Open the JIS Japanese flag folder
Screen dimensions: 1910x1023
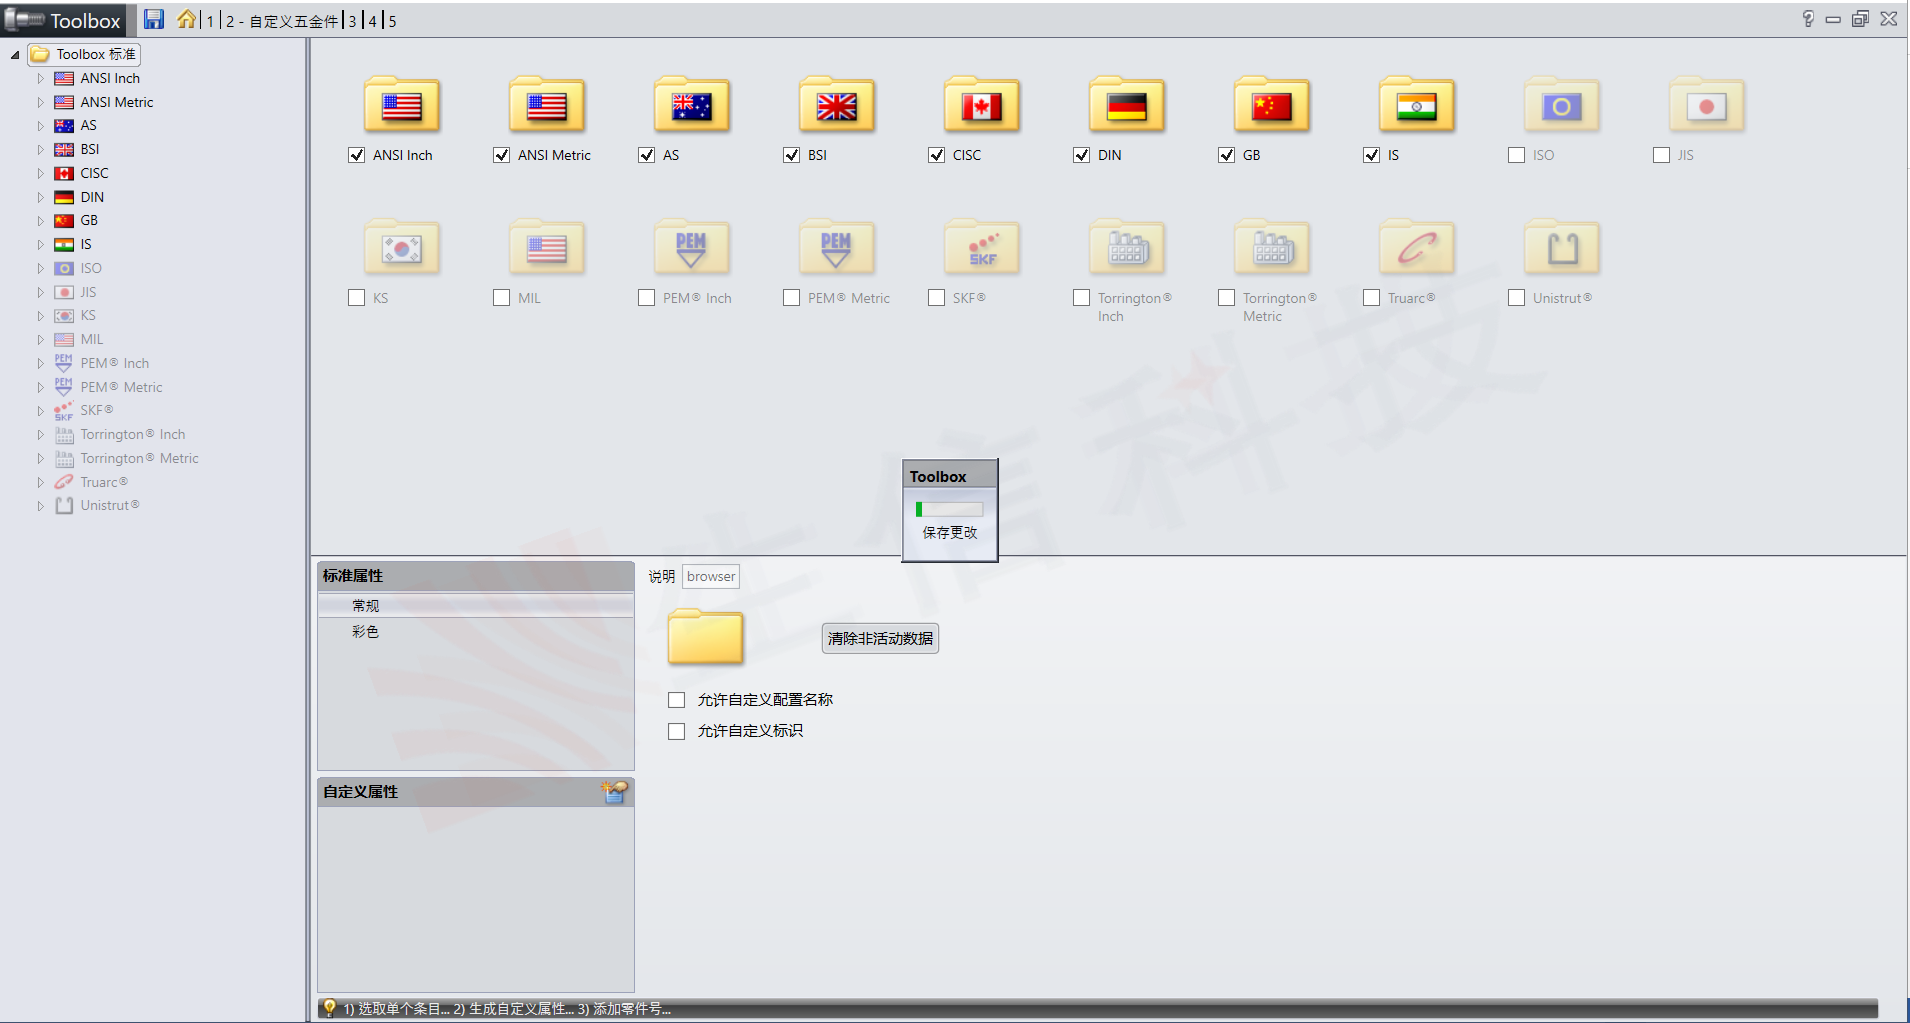pyautogui.click(x=1707, y=105)
